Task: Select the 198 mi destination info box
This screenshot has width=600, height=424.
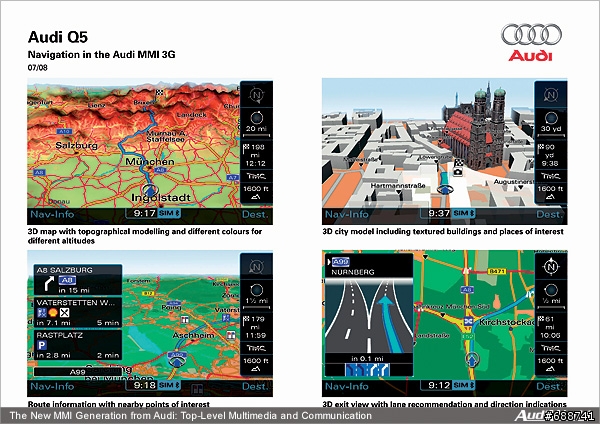Action: coord(256,155)
